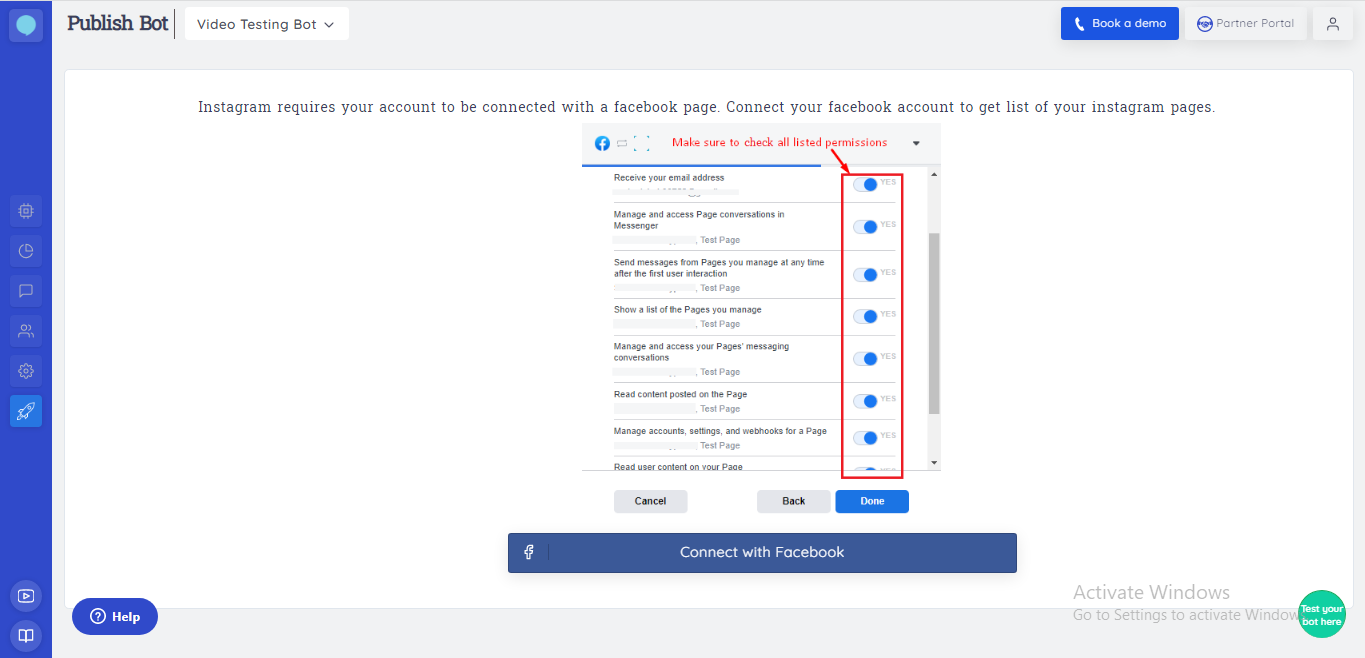The height and width of the screenshot is (658, 1365).
Task: Expand the caret in Facebook dialog header
Action: [x=916, y=143]
